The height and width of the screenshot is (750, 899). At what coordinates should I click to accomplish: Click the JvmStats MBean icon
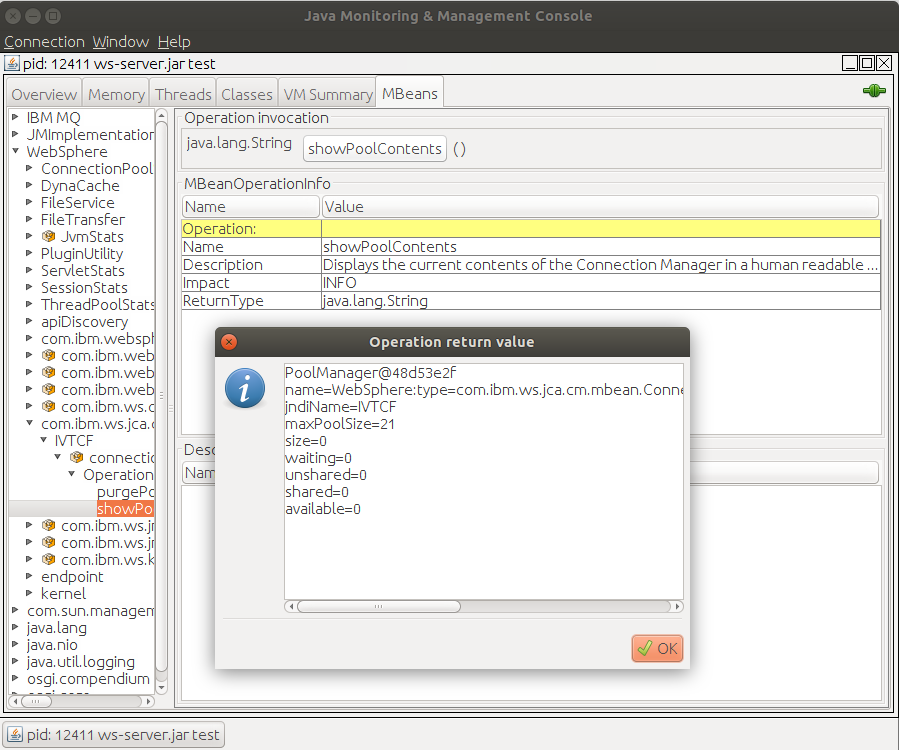tap(48, 237)
